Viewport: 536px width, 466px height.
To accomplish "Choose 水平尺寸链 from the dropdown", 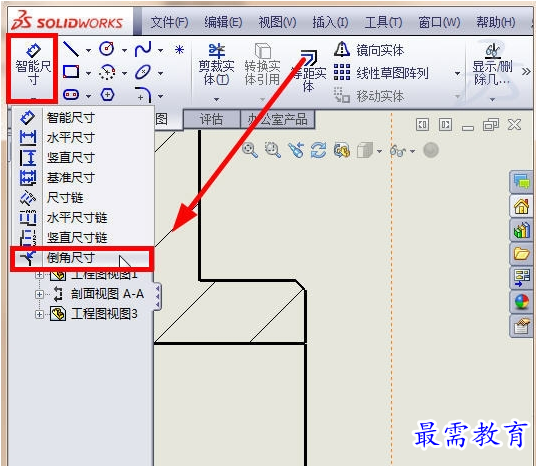I will point(82,217).
